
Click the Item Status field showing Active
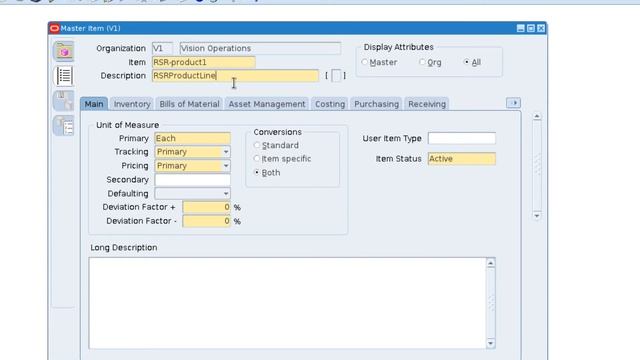click(462, 158)
